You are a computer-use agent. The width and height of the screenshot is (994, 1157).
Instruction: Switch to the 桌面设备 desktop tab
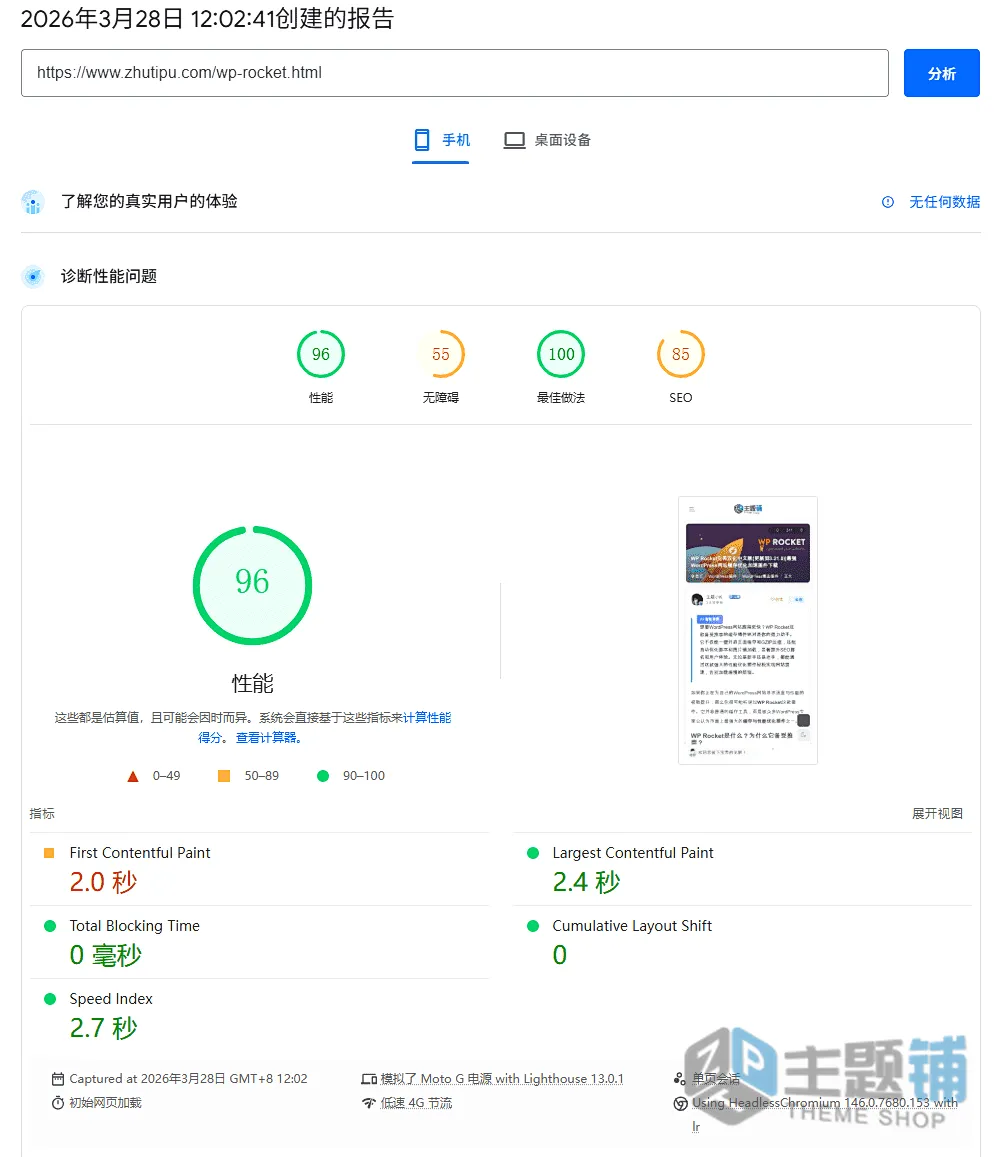(x=547, y=140)
